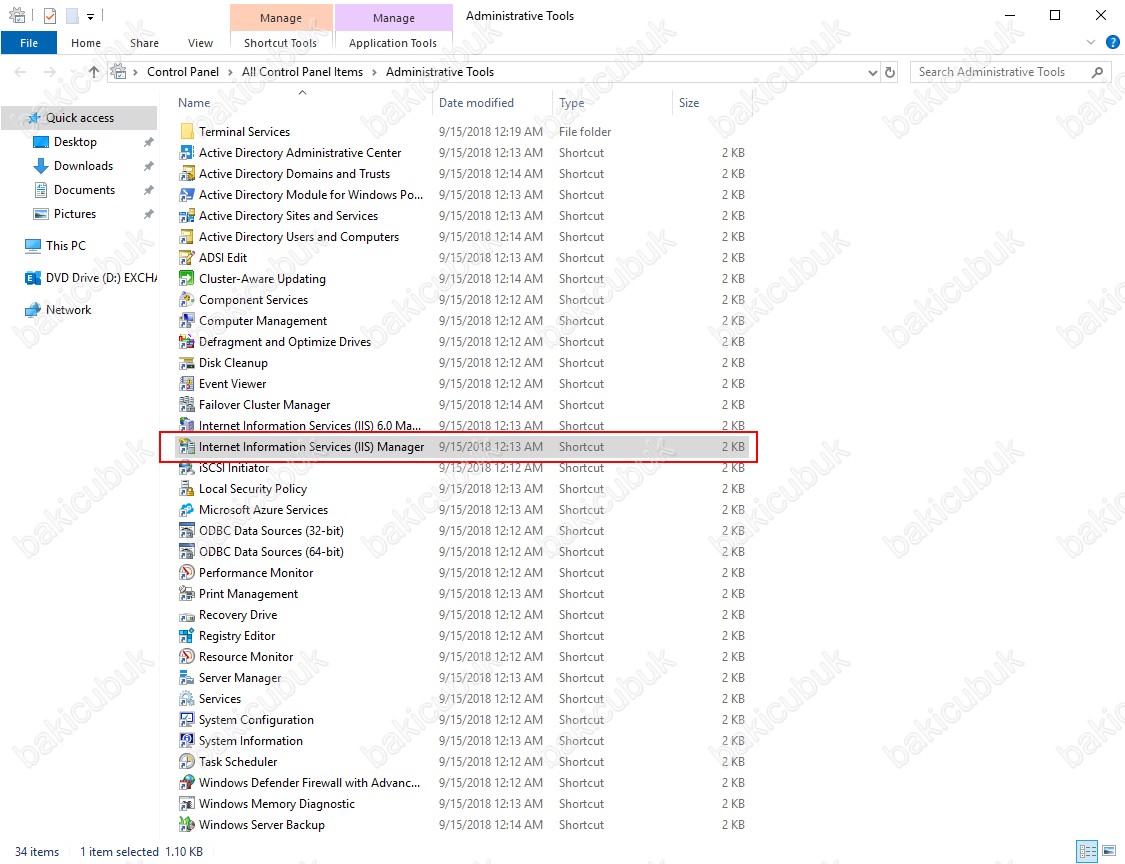Screen dimensions: 1125x864
Task: Click the Windows Defender Firewall icon
Action: (x=187, y=783)
